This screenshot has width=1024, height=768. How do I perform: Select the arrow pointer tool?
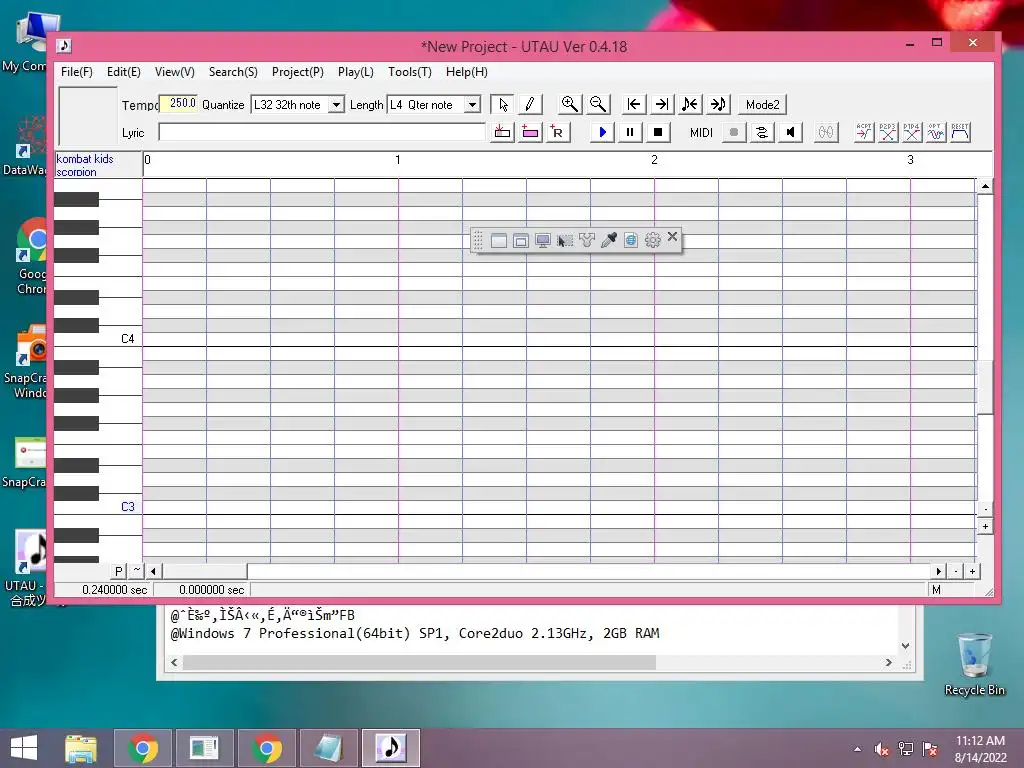pyautogui.click(x=502, y=104)
